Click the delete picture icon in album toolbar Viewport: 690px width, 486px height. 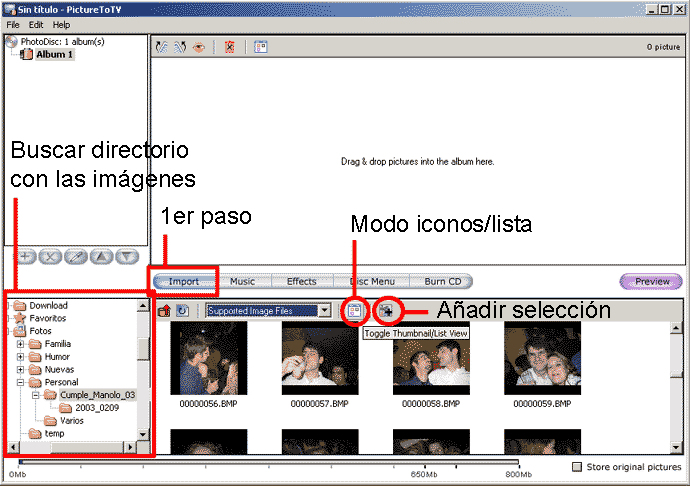click(230, 47)
